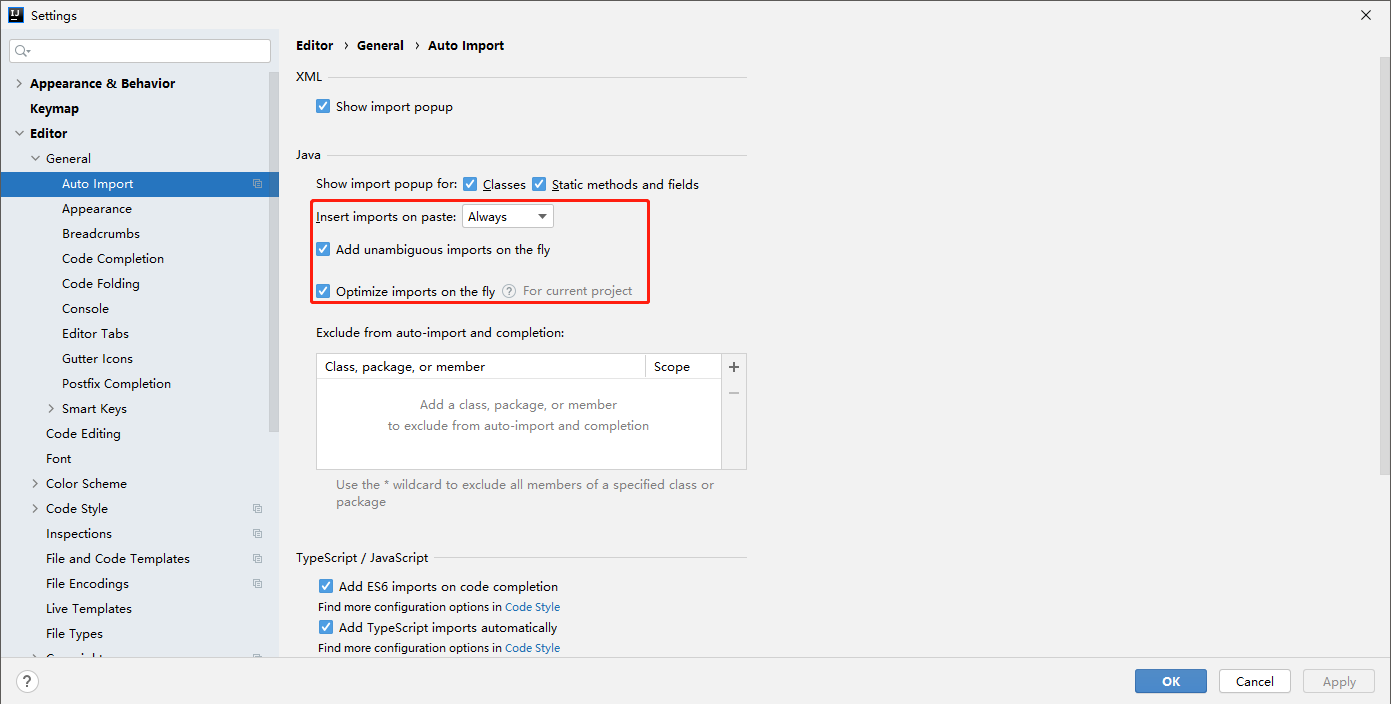Click the minus icon to remove exclusion
This screenshot has width=1391, height=704.
click(734, 393)
